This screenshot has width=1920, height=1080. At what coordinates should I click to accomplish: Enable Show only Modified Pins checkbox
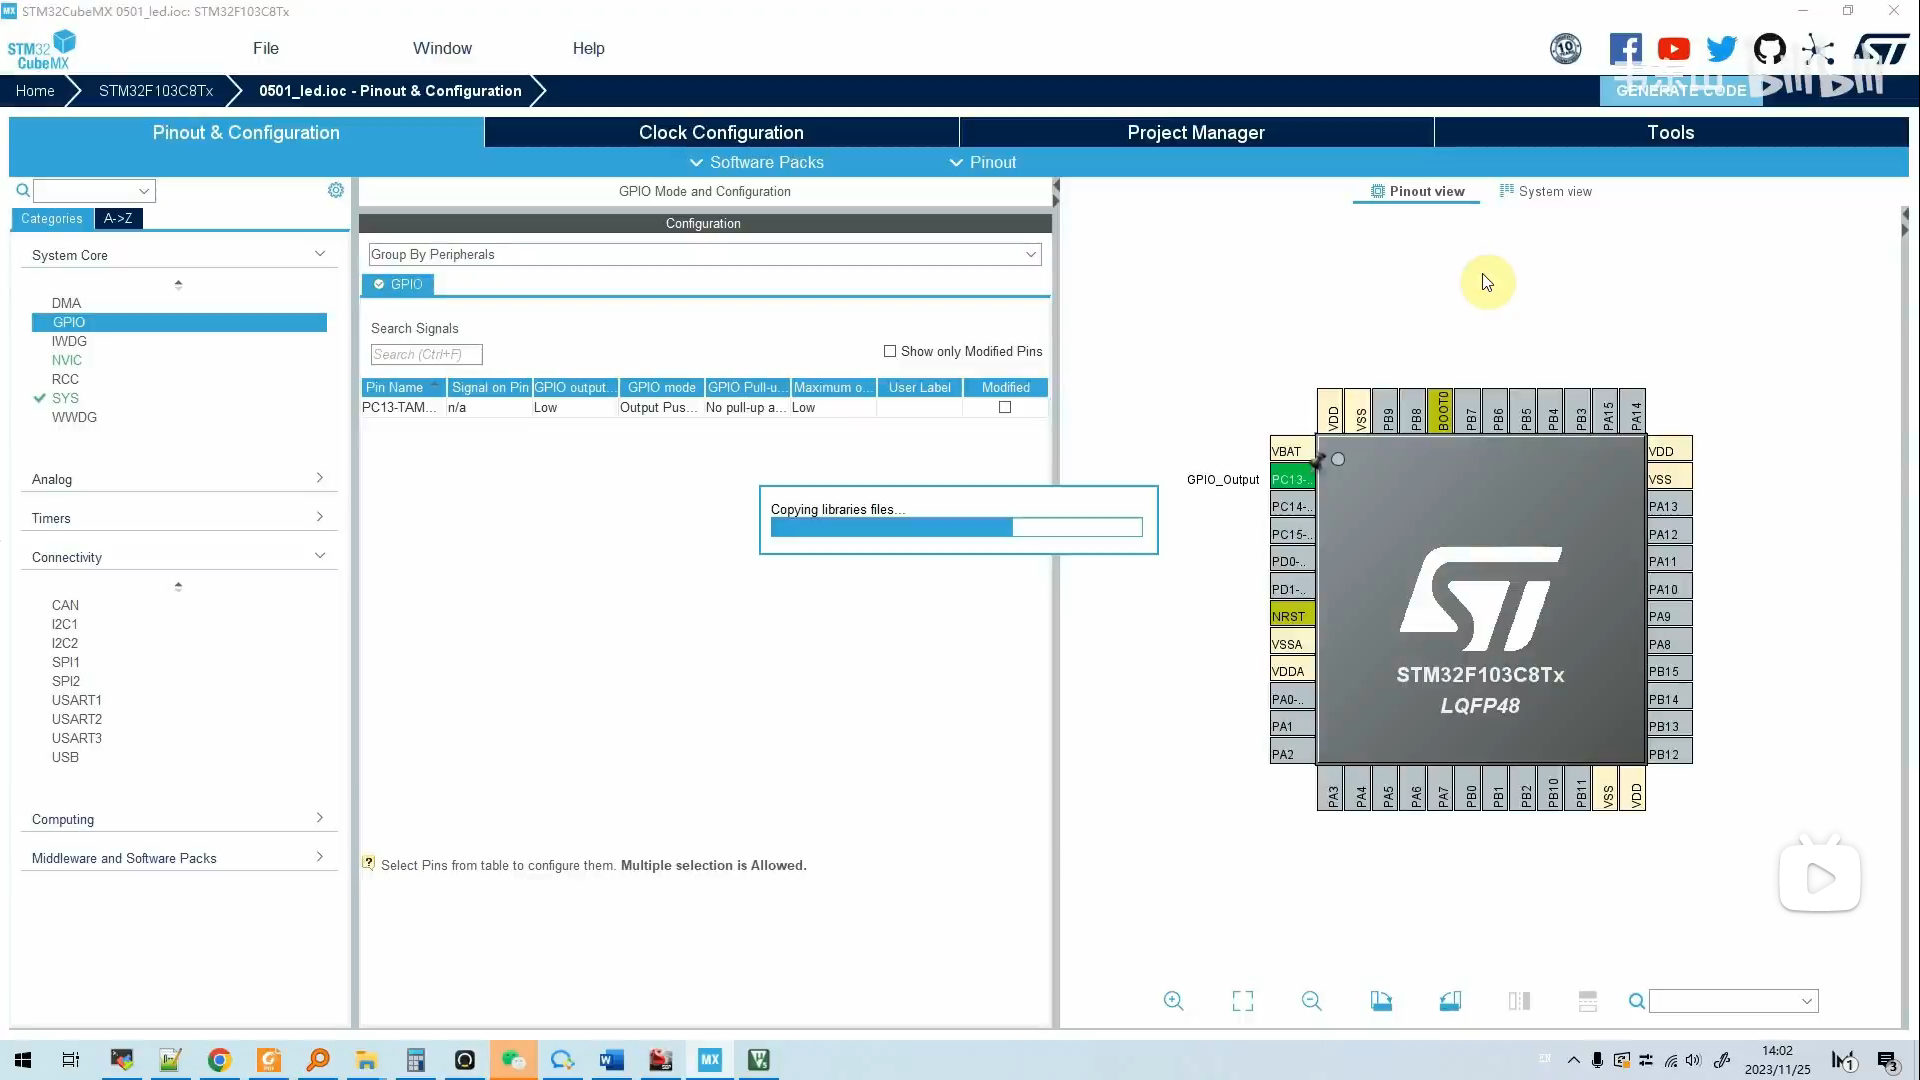tap(890, 351)
